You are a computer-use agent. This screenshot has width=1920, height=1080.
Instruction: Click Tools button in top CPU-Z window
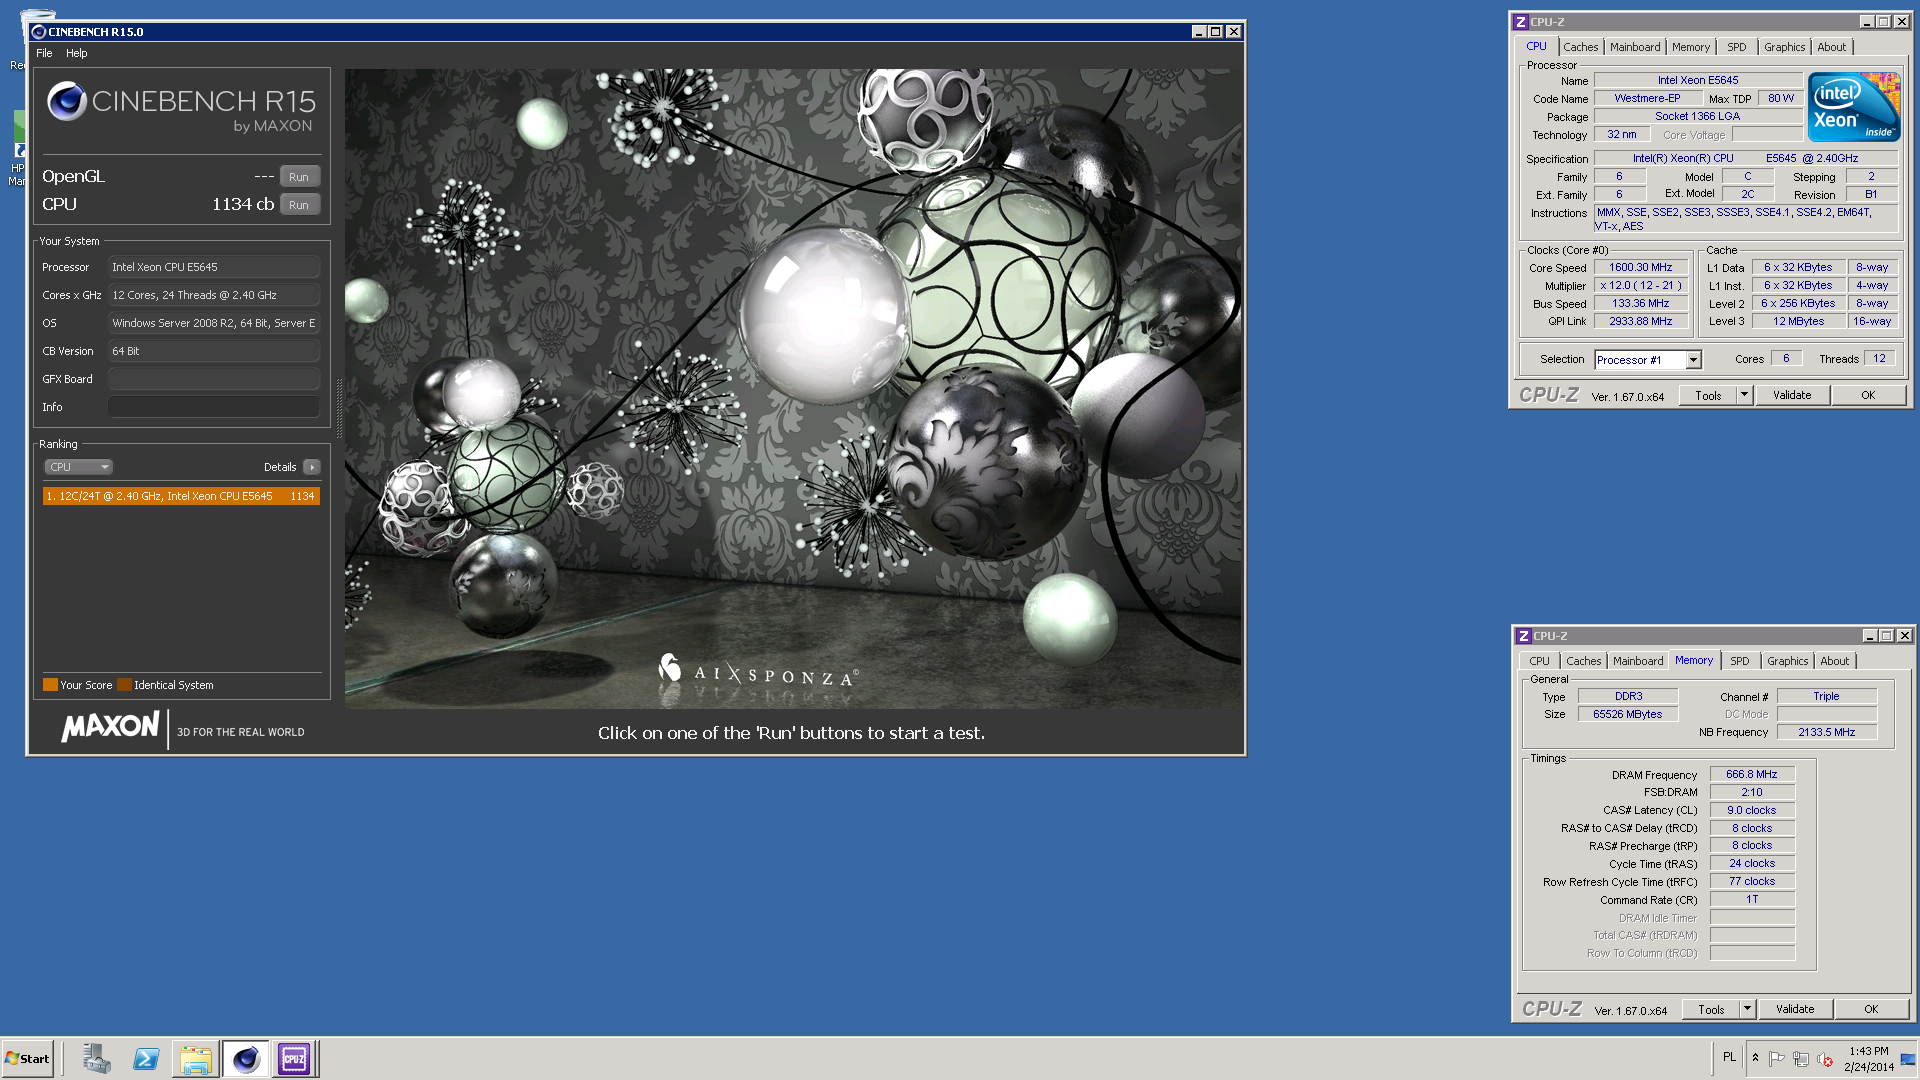(x=1708, y=396)
